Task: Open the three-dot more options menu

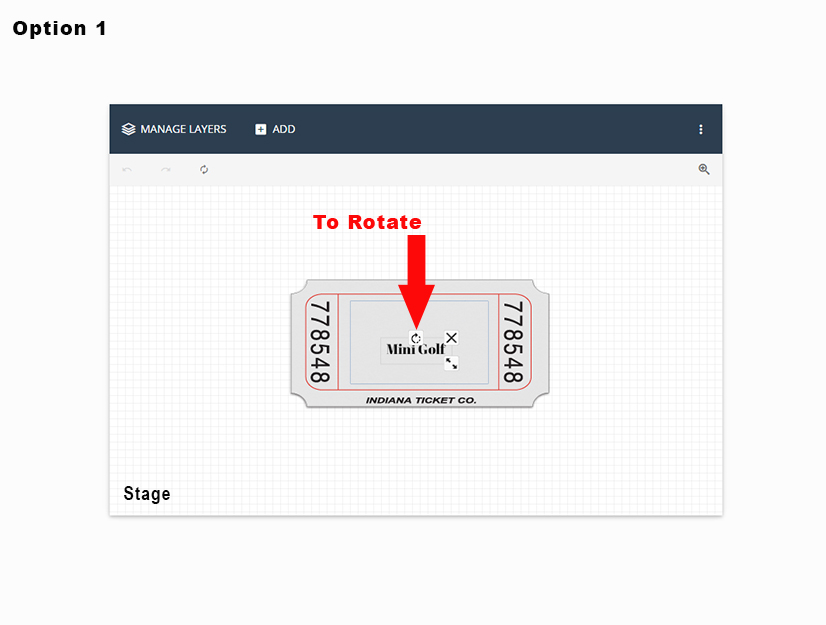Action: coord(701,129)
